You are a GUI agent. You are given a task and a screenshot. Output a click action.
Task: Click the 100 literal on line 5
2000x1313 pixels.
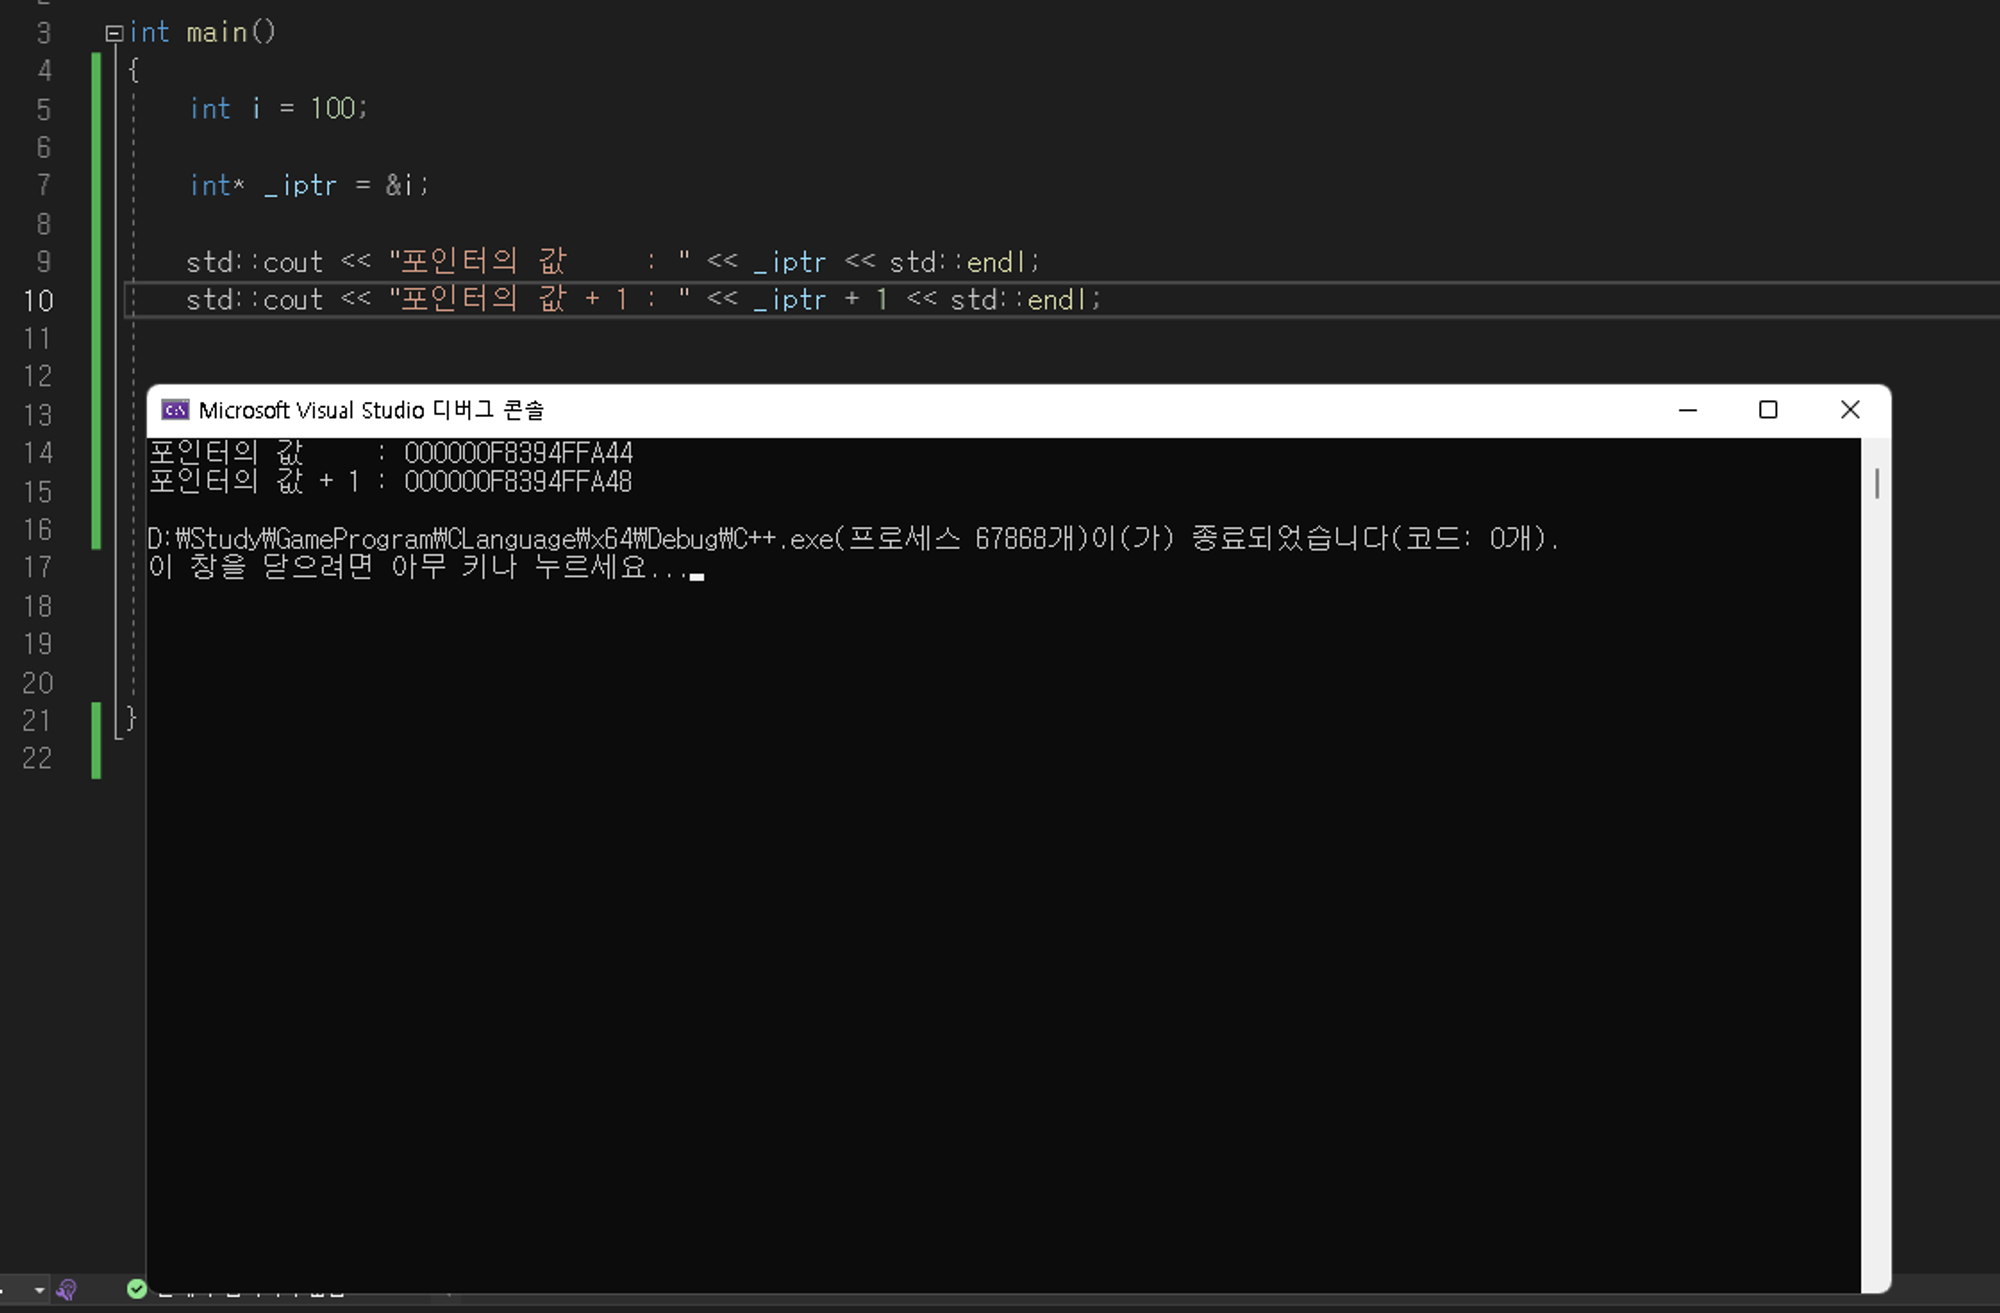(334, 108)
